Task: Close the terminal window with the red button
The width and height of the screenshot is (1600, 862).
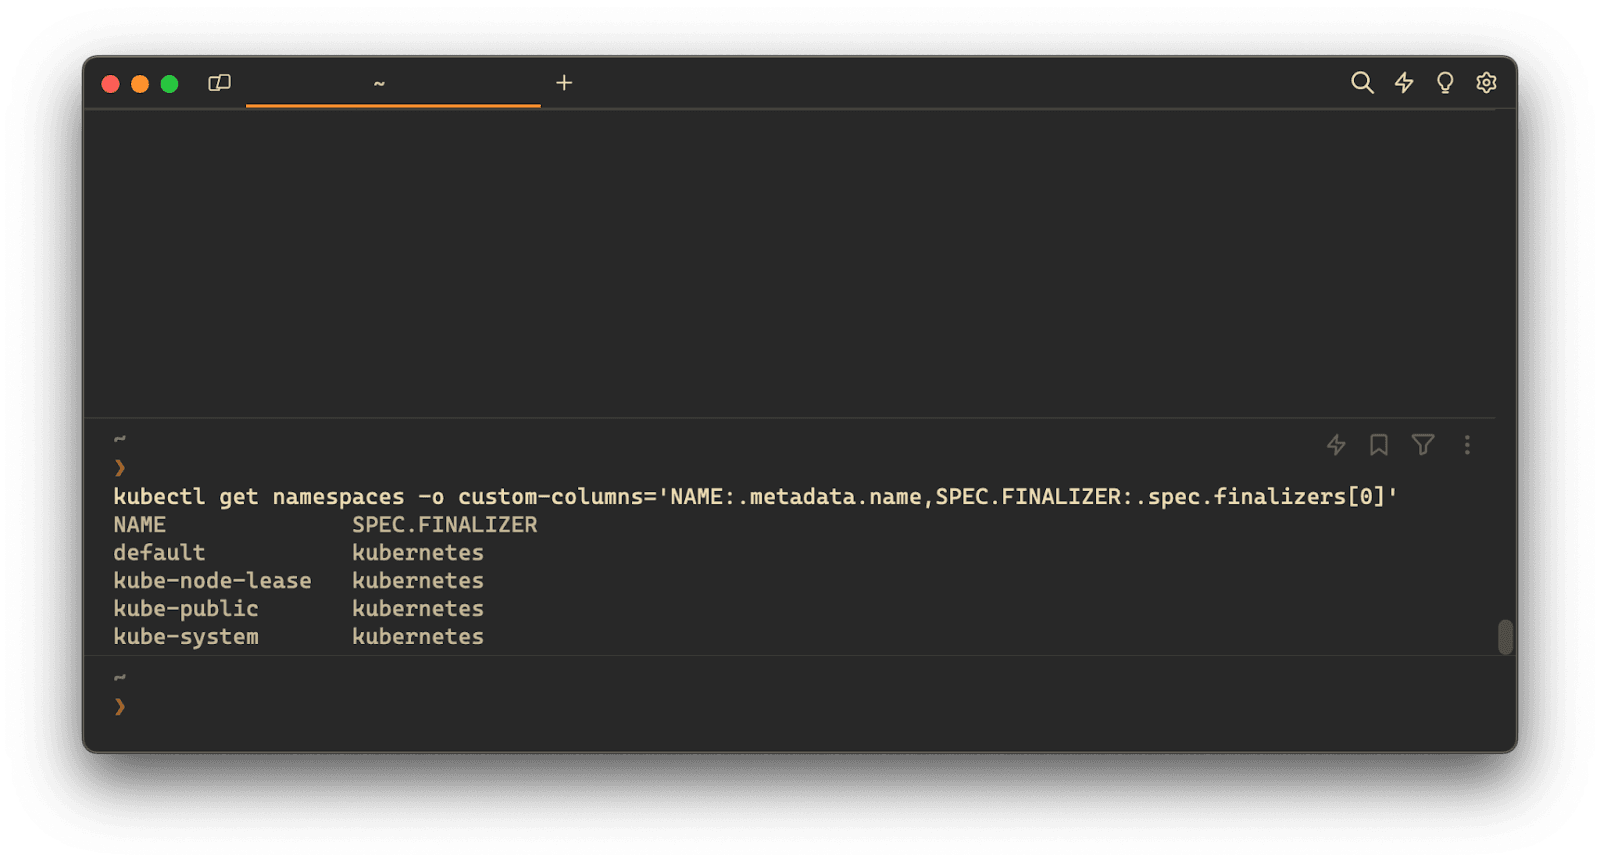Action: [x=111, y=84]
